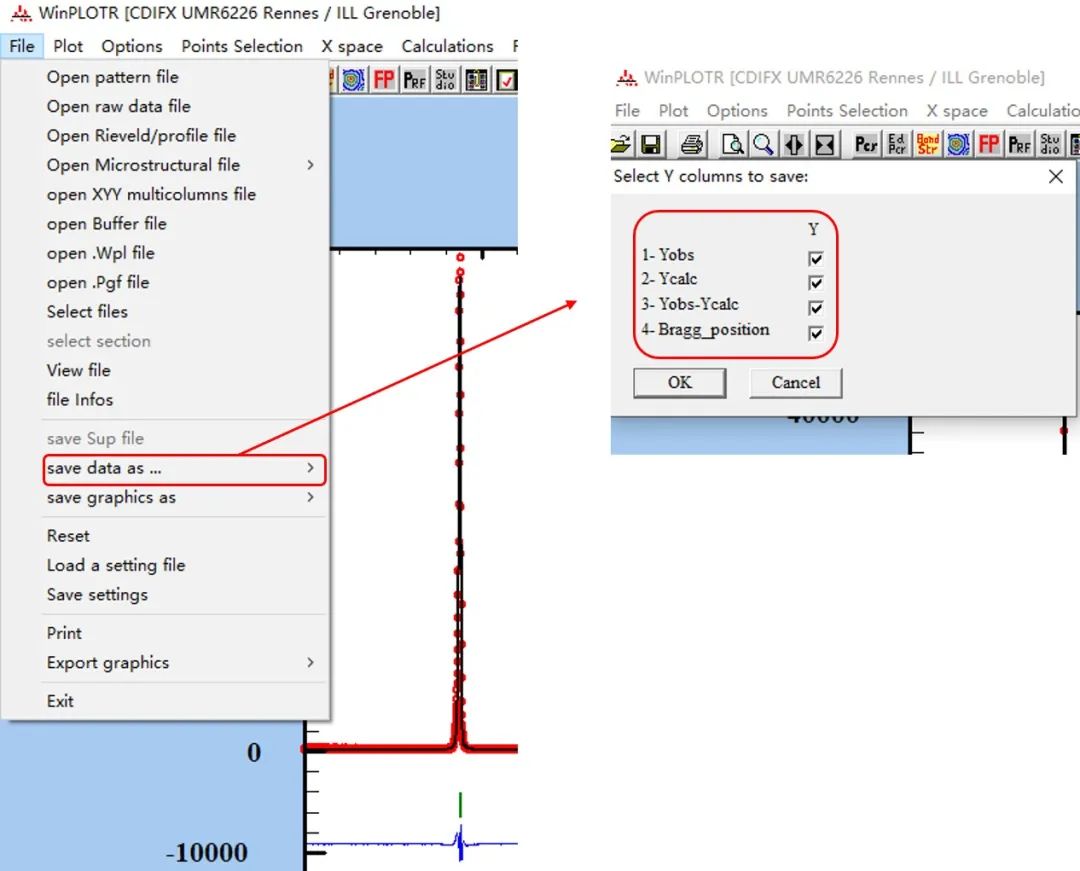Toggle the Ycalc column checkbox
1080x871 pixels.
tap(815, 283)
